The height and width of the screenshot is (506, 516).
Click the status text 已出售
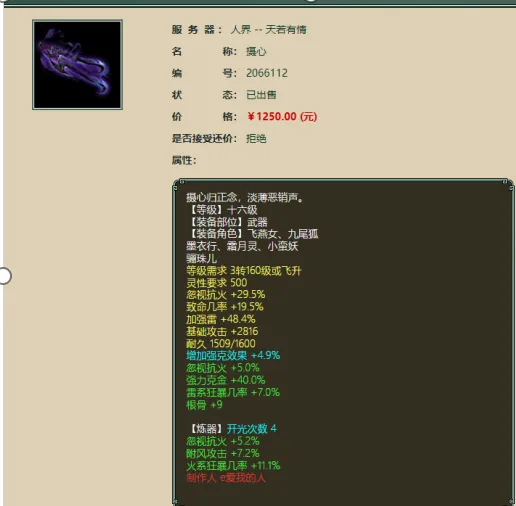261,95
